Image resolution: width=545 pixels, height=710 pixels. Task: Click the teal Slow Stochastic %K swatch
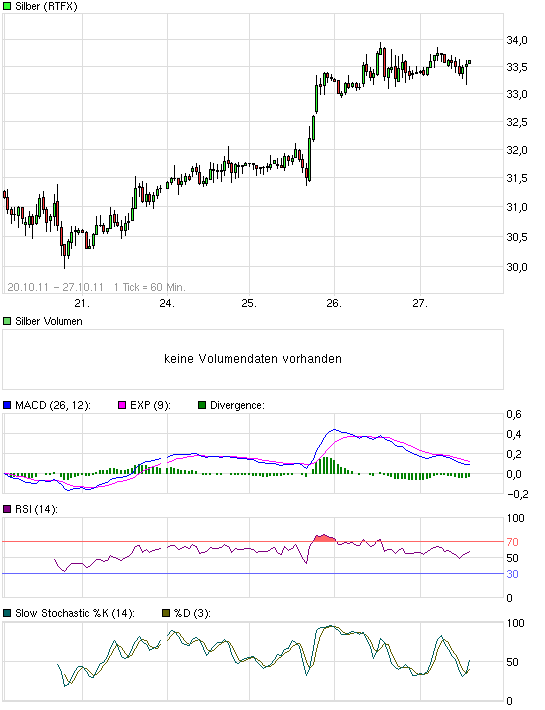[x=7, y=614]
